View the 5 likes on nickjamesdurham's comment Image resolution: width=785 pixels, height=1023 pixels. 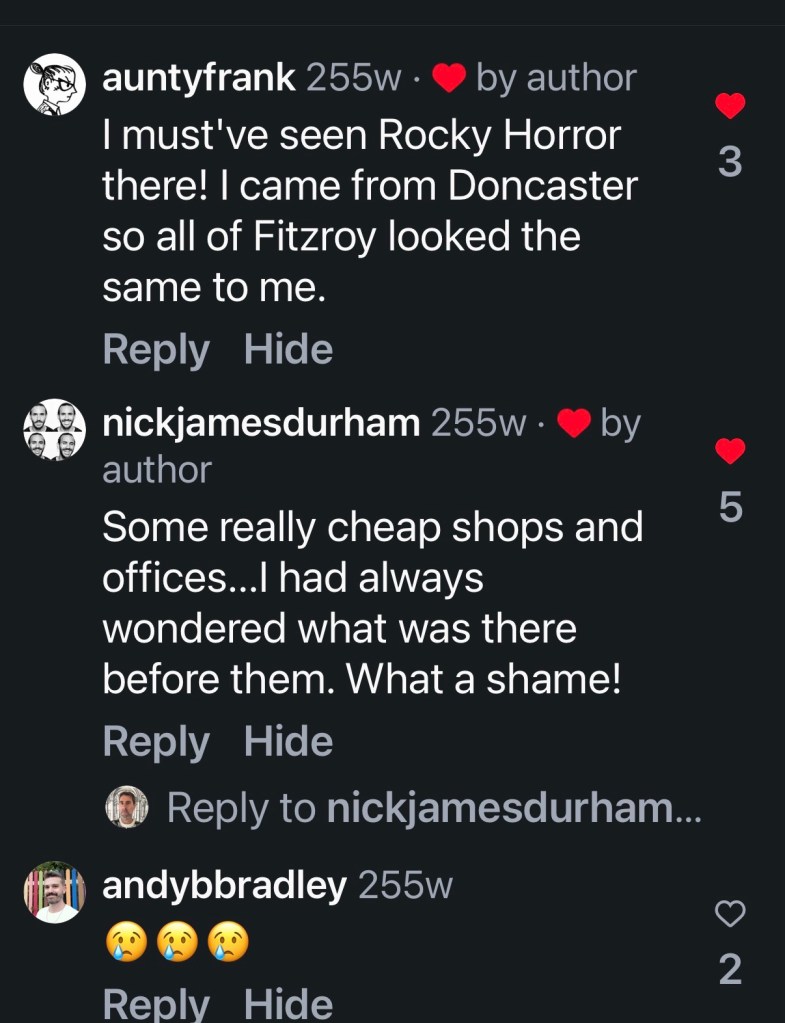[731, 508]
